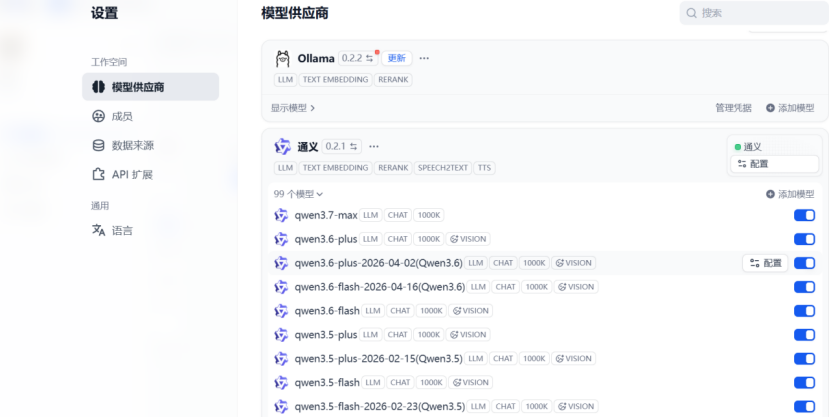Switch off the qwen3.5-plus toggle
The image size is (830, 417).
coord(804,334)
